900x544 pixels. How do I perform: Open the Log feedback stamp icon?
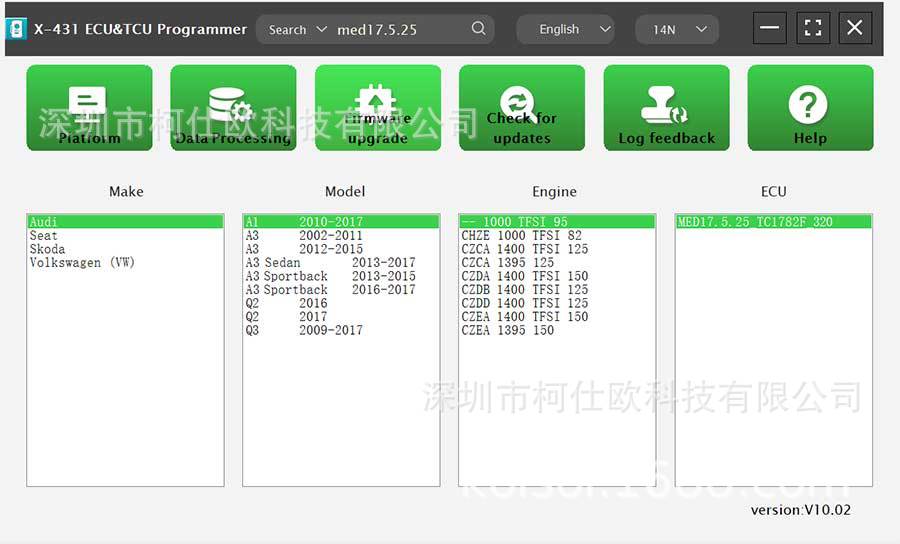point(666,108)
